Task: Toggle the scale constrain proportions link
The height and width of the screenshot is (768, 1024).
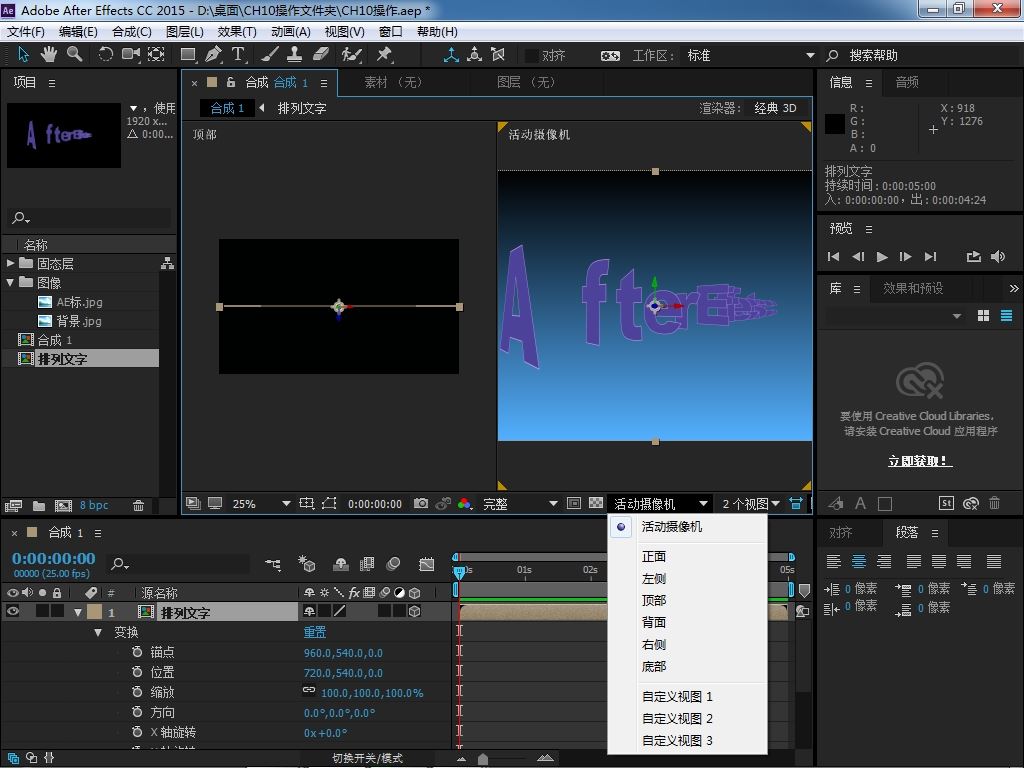Action: (309, 690)
